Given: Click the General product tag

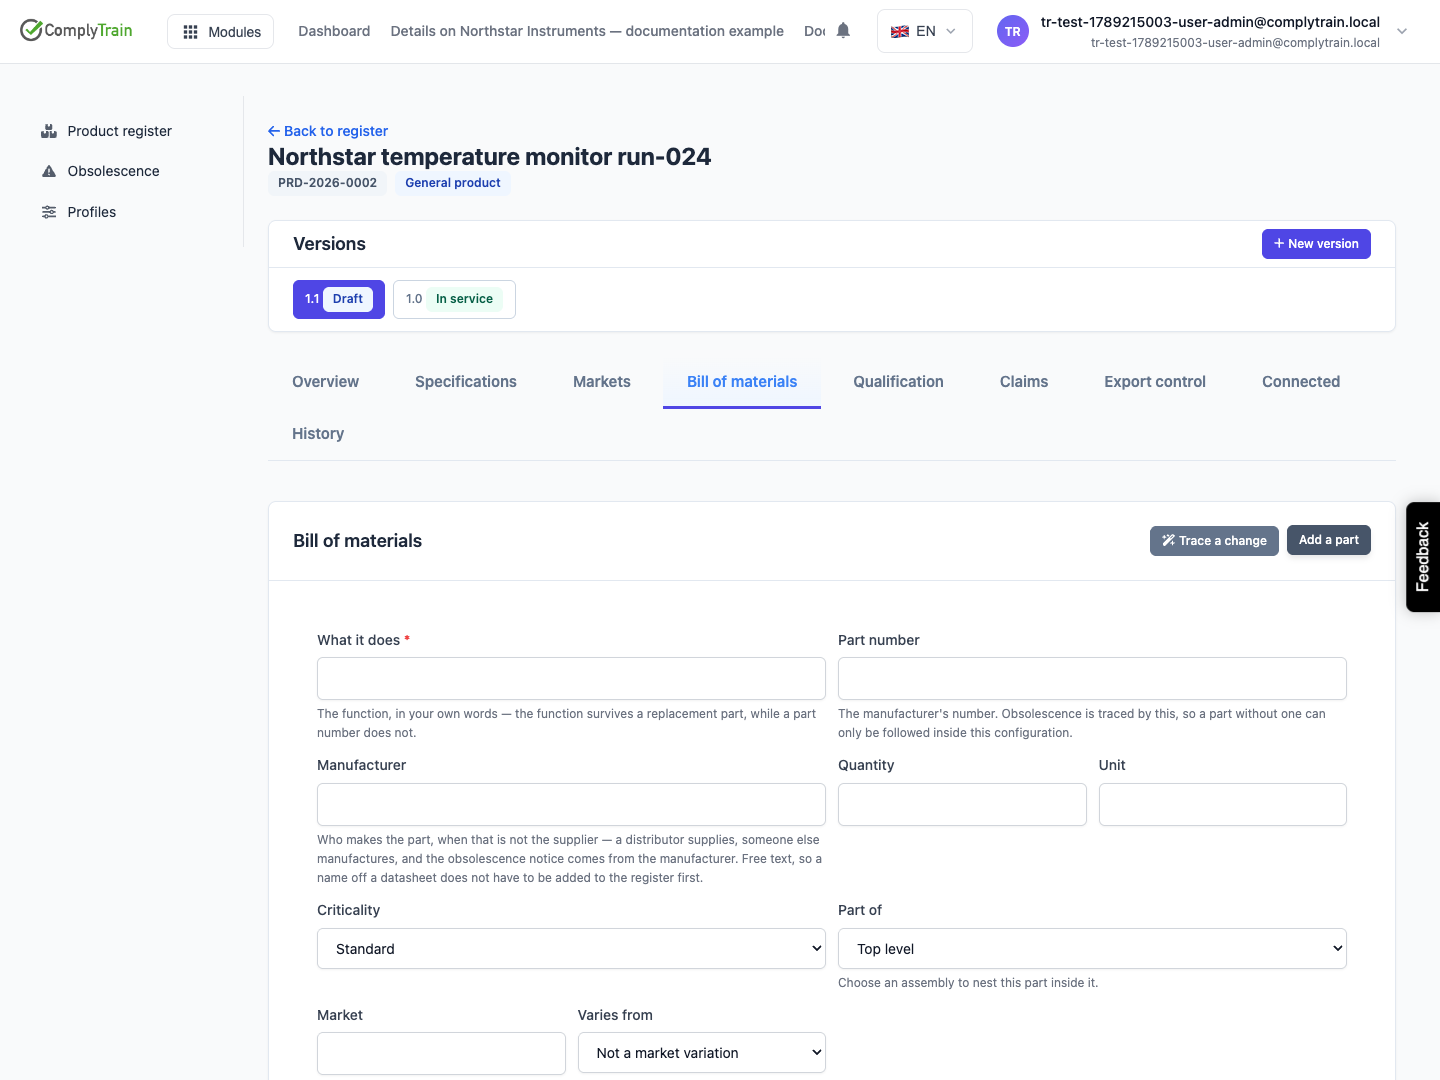Looking at the screenshot, I should (452, 183).
